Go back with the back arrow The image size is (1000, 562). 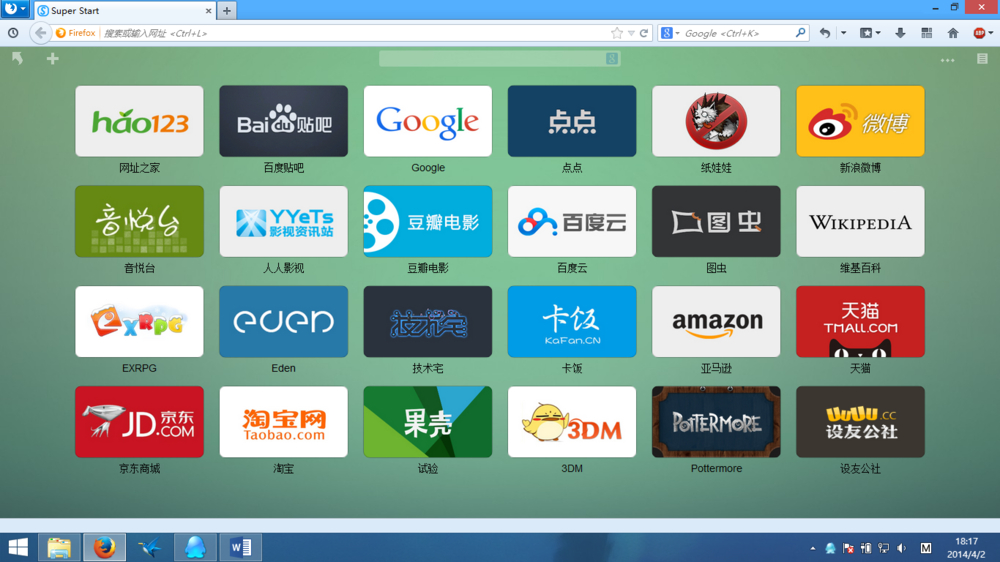(x=40, y=33)
